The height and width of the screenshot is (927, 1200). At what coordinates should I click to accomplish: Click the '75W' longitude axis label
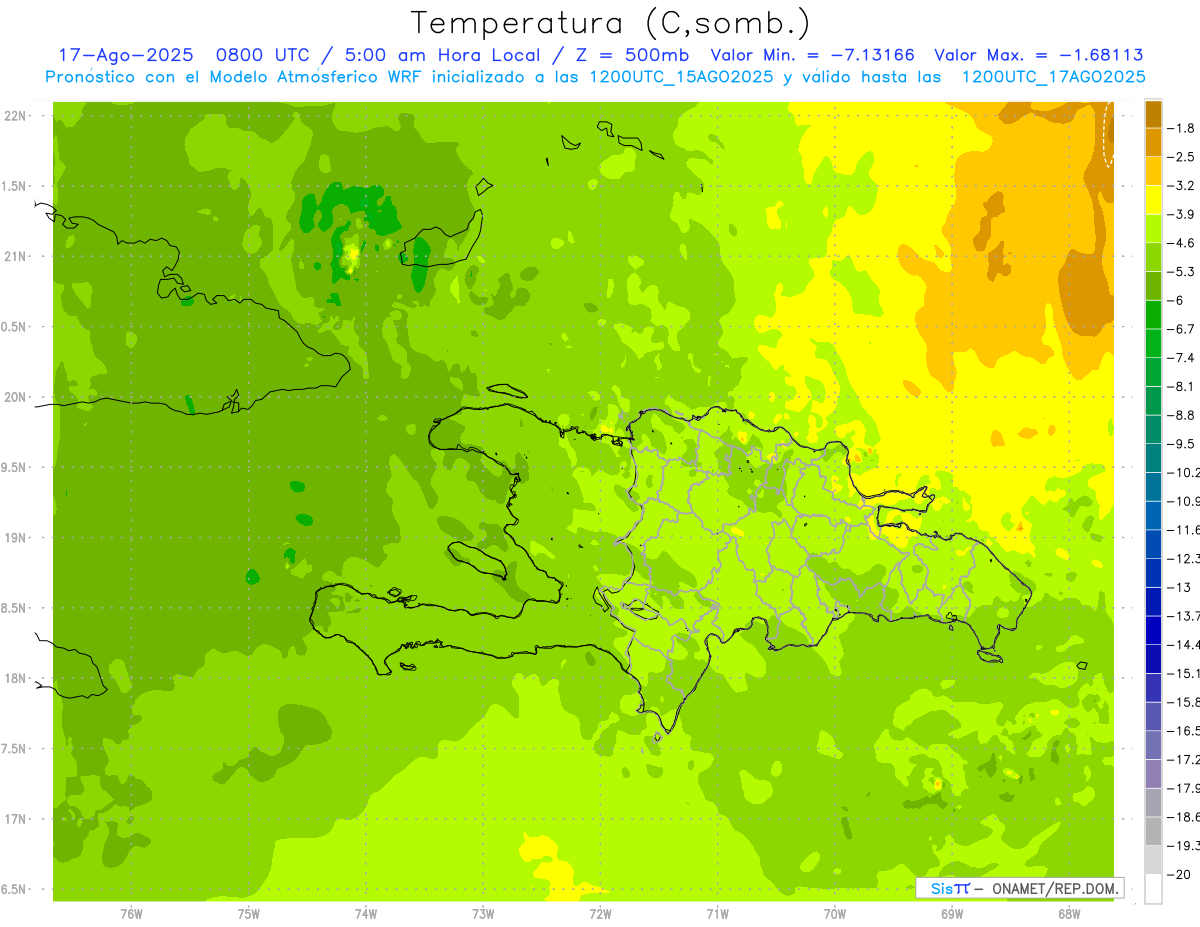click(x=249, y=913)
